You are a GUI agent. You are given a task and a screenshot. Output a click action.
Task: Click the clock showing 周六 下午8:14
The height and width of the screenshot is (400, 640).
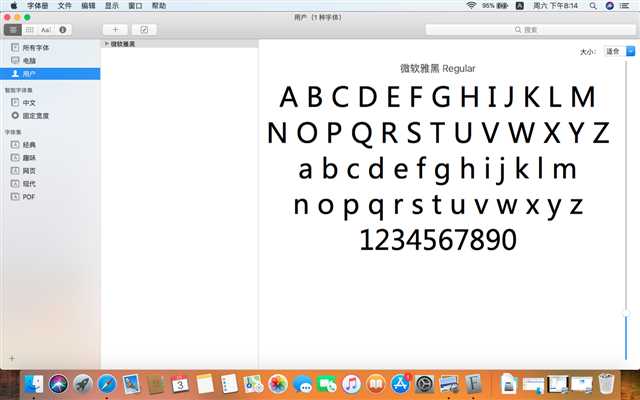tap(556, 6)
